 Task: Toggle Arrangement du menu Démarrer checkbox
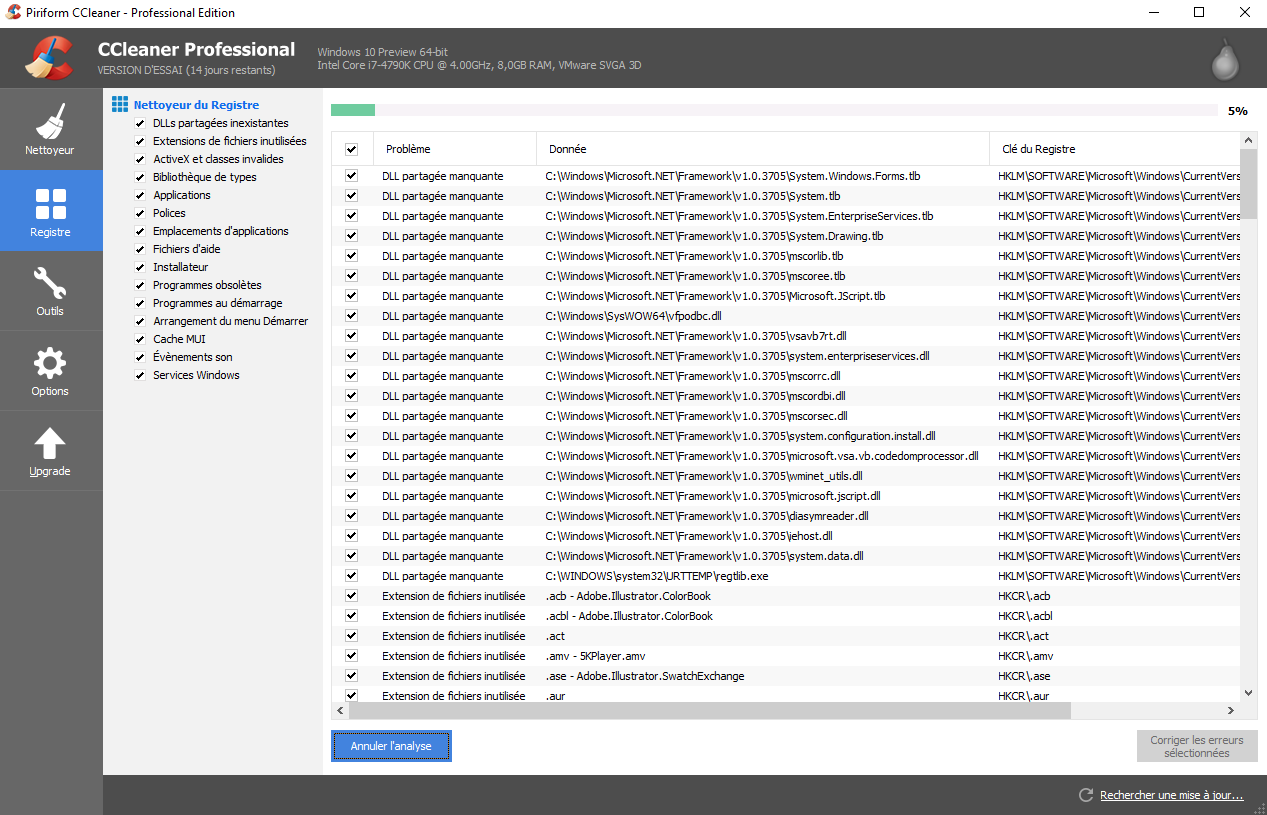(x=140, y=321)
